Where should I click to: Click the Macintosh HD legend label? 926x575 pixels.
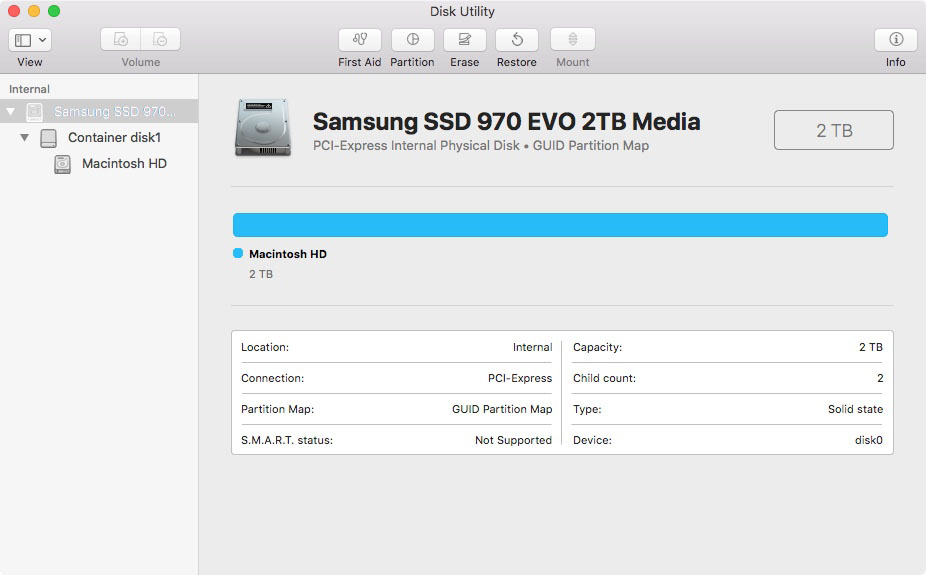click(288, 254)
